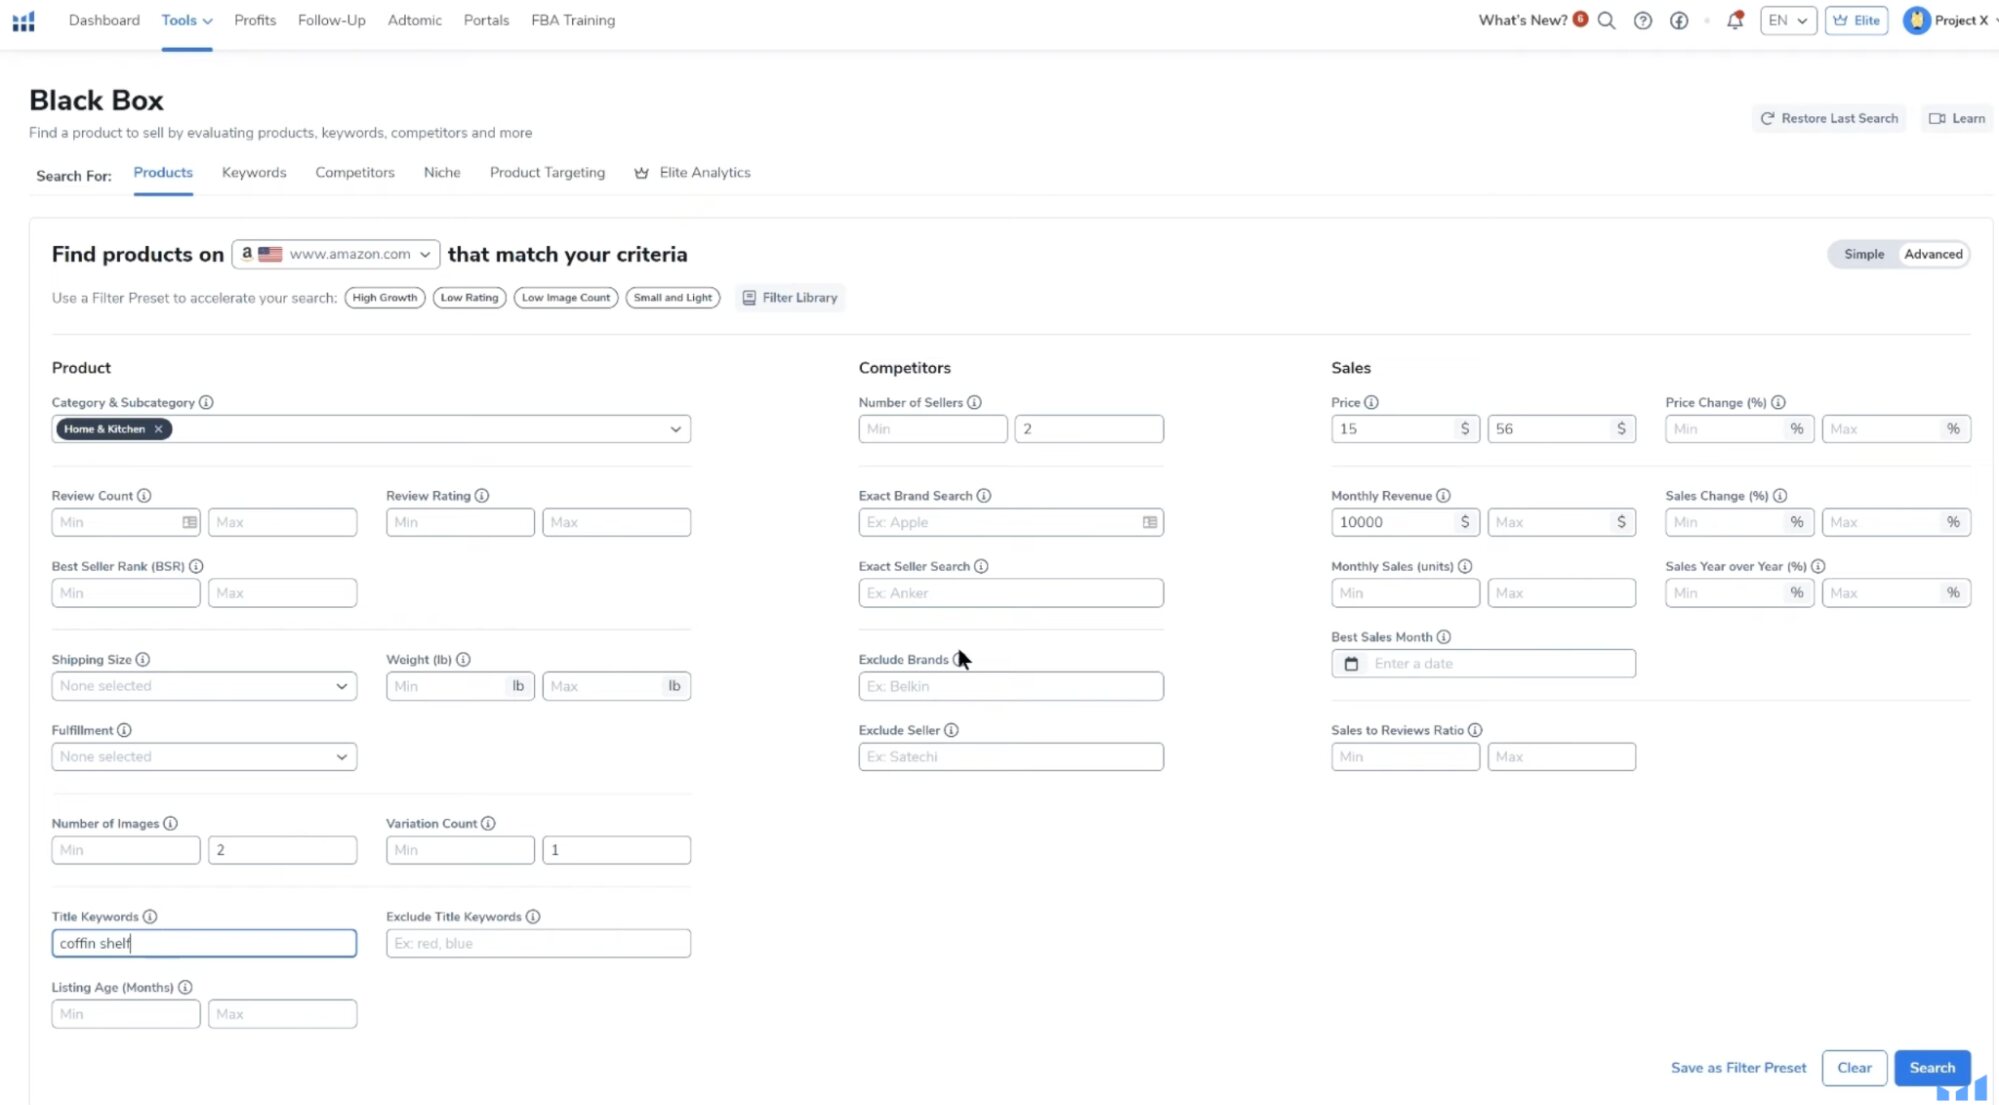Click the Clear button

click(x=1854, y=1067)
